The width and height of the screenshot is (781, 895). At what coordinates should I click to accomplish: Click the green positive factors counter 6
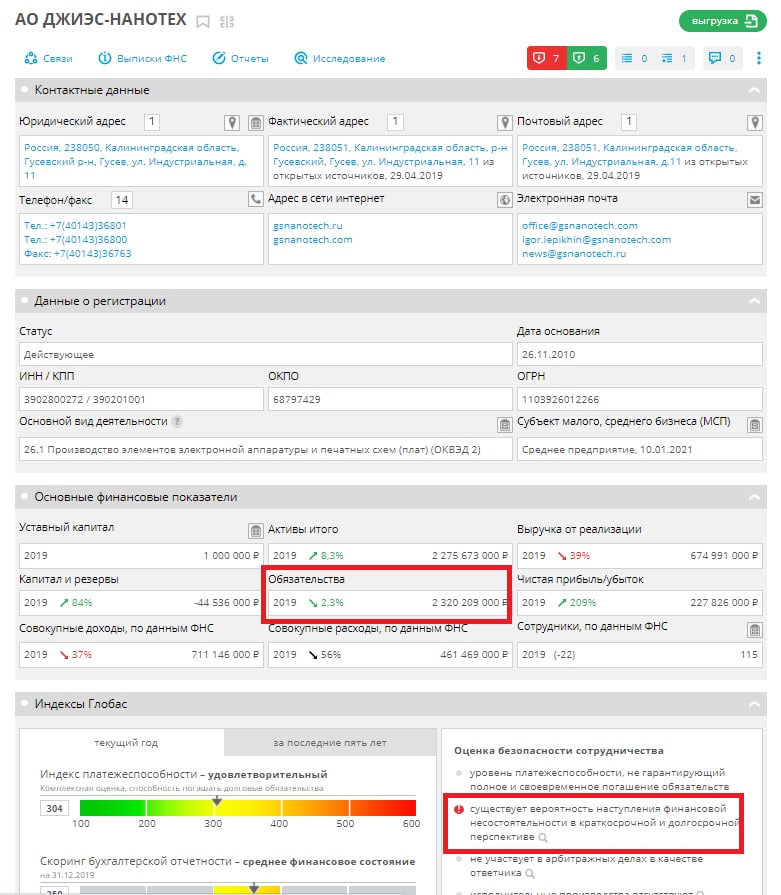(587, 58)
